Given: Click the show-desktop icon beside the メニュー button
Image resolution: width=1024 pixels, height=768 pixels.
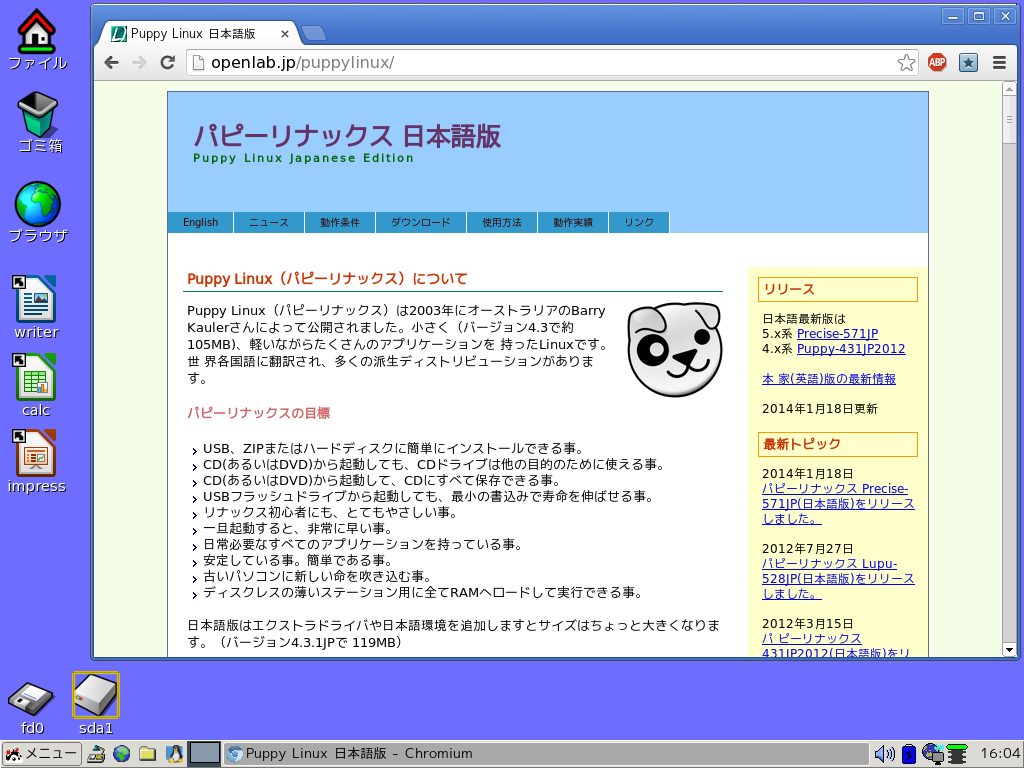Looking at the screenshot, I should pyautogui.click(x=96, y=754).
